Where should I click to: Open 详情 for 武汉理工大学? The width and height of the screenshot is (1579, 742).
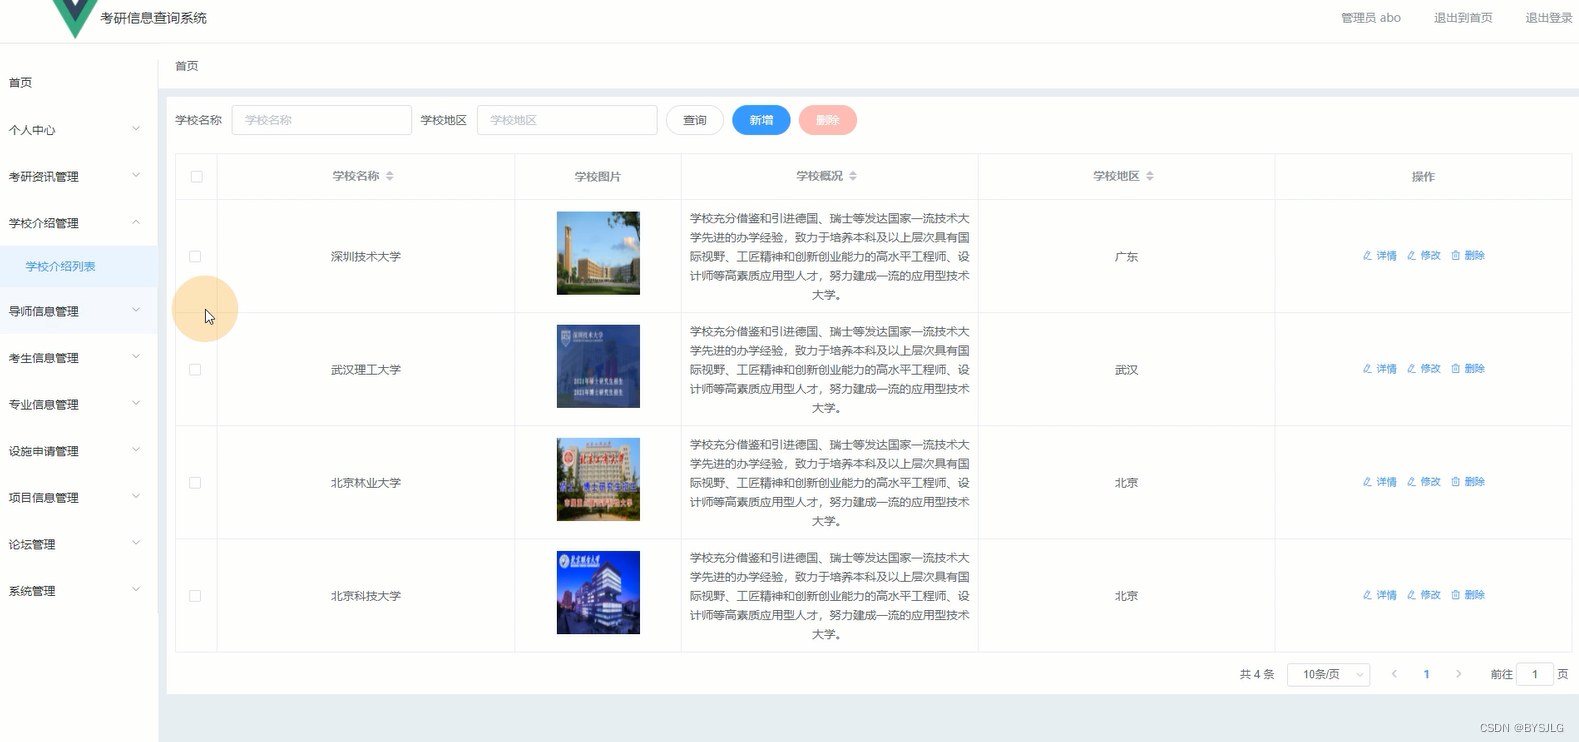[1380, 369]
